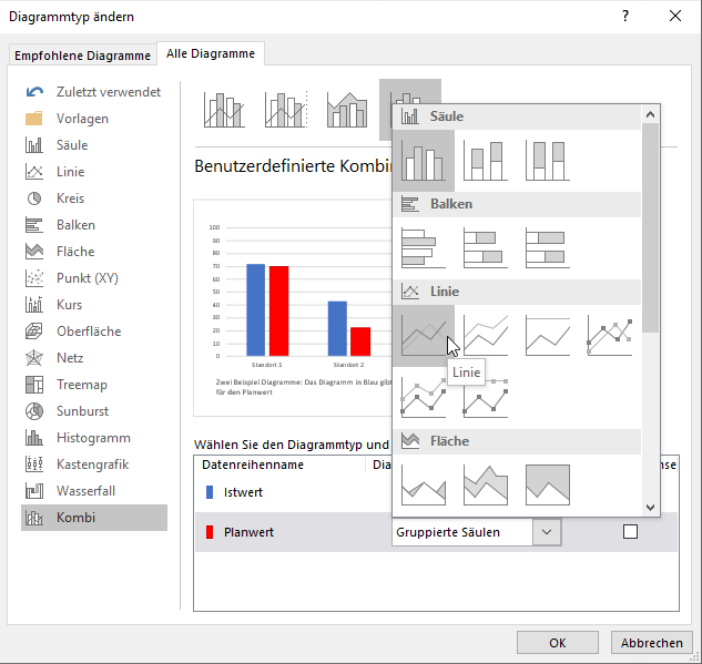Select the first area chart icon under Fläche

pyautogui.click(x=423, y=485)
